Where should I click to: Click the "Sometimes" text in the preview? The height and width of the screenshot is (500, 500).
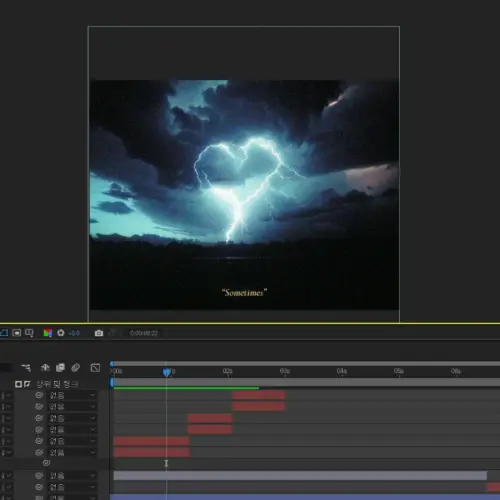point(244,293)
